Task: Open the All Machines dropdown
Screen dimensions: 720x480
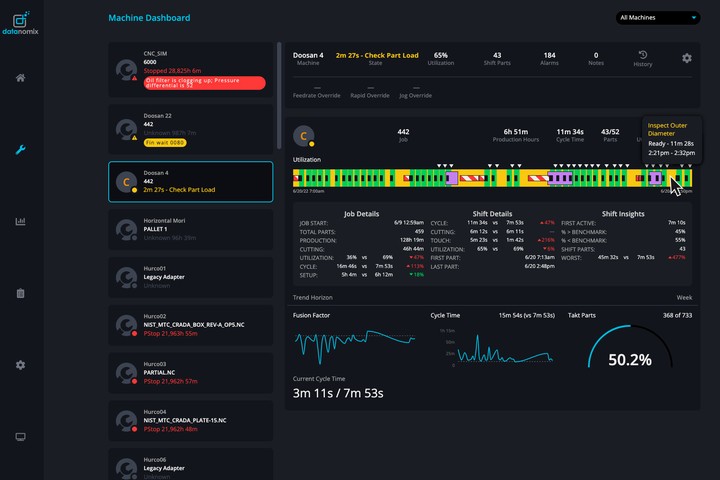Action: coord(658,17)
